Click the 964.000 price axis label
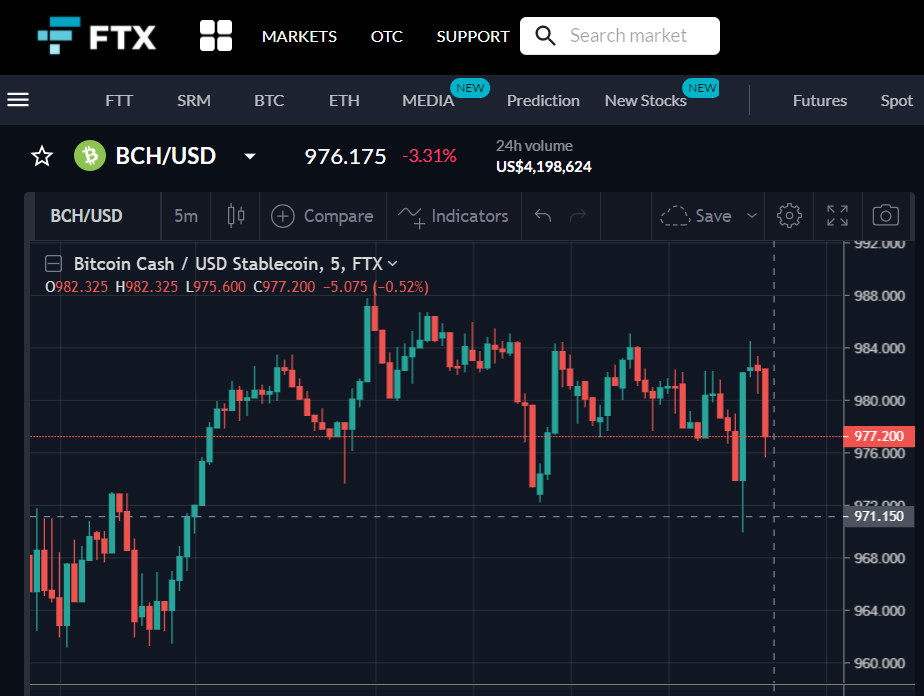 [879, 611]
